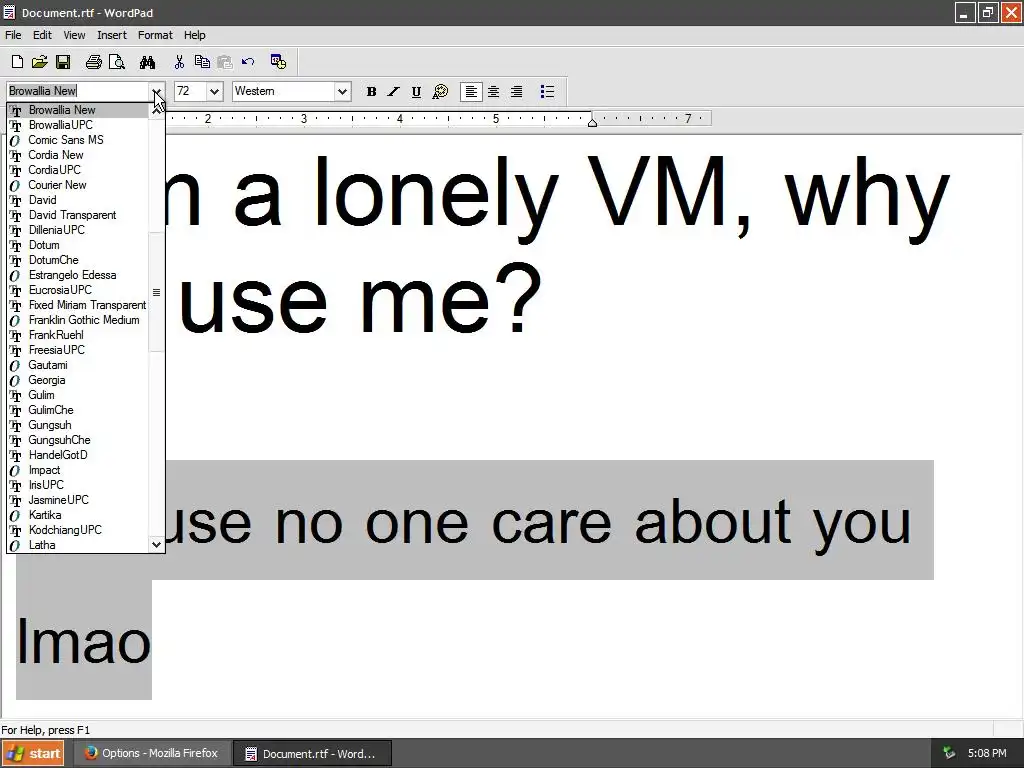Open Print Preview icon
The width and height of the screenshot is (1024, 768).
click(117, 62)
